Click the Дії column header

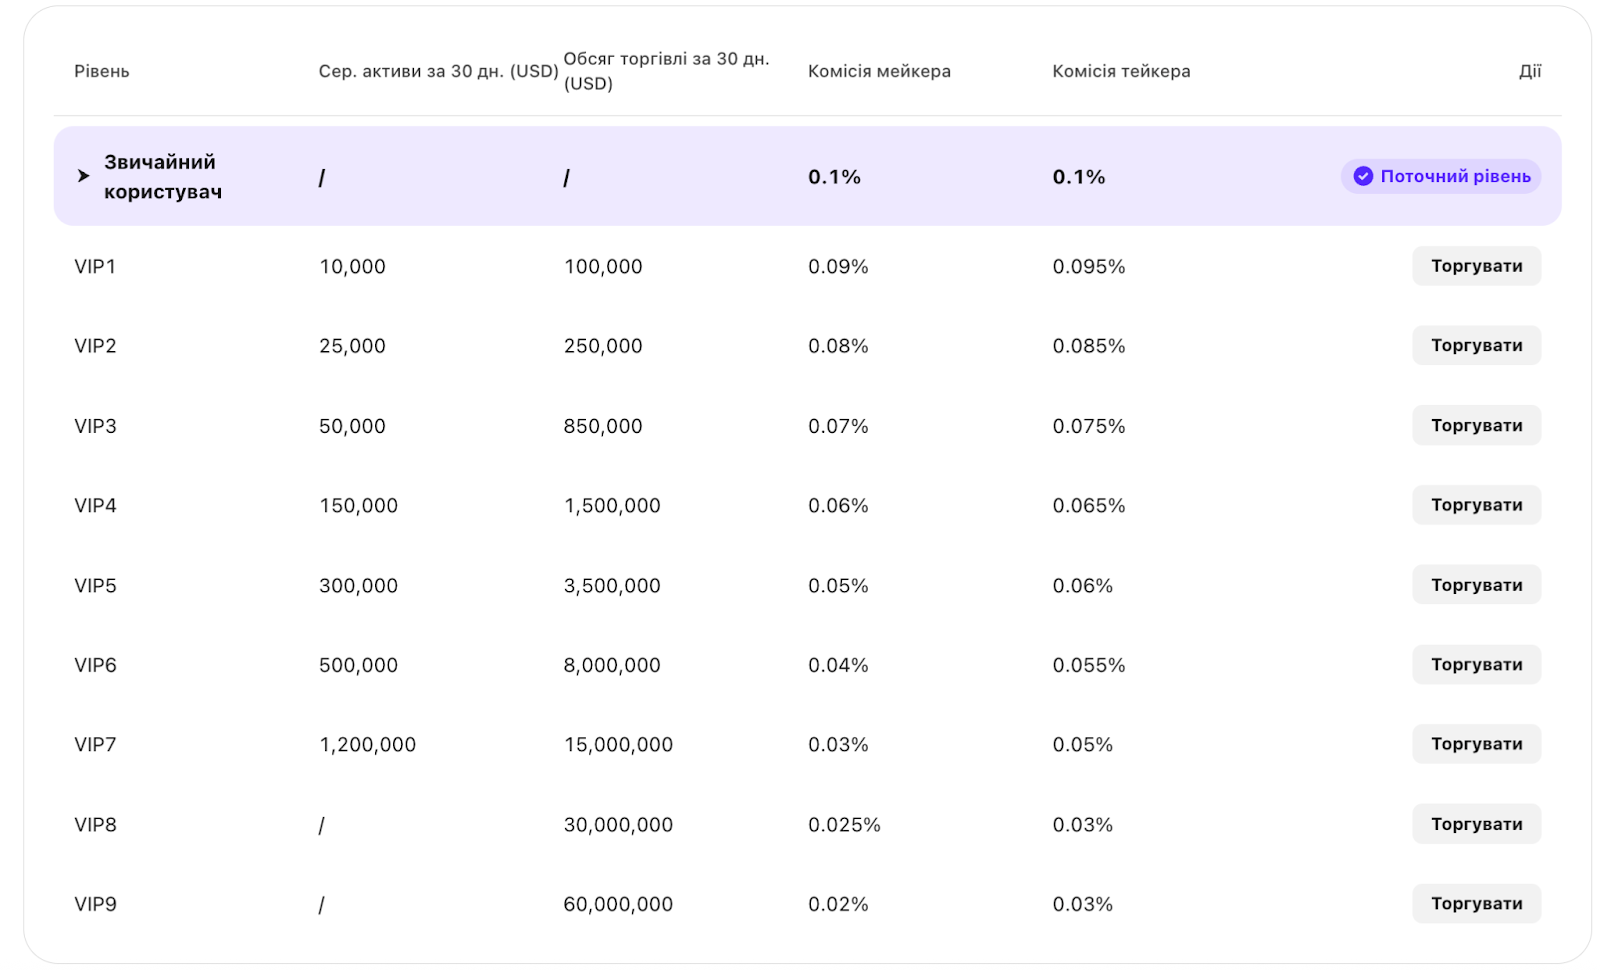click(x=1530, y=71)
